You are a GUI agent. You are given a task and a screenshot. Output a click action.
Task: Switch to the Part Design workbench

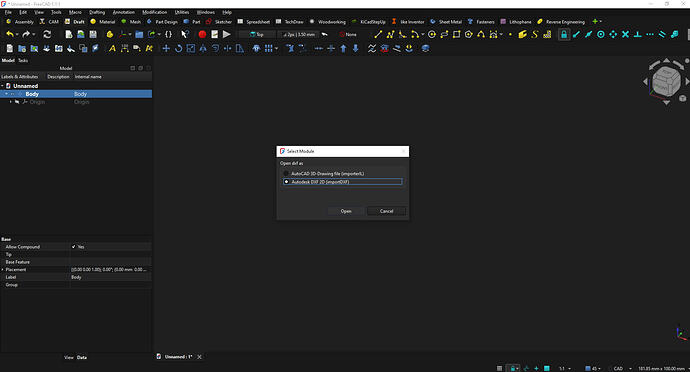pos(162,22)
